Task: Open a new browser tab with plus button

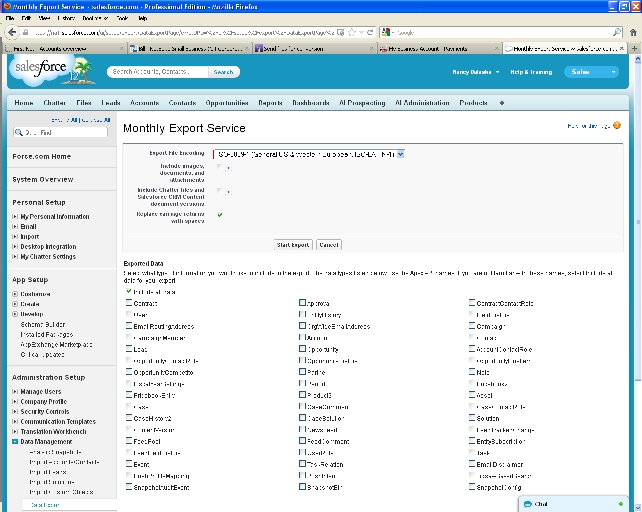Action: coord(635,48)
